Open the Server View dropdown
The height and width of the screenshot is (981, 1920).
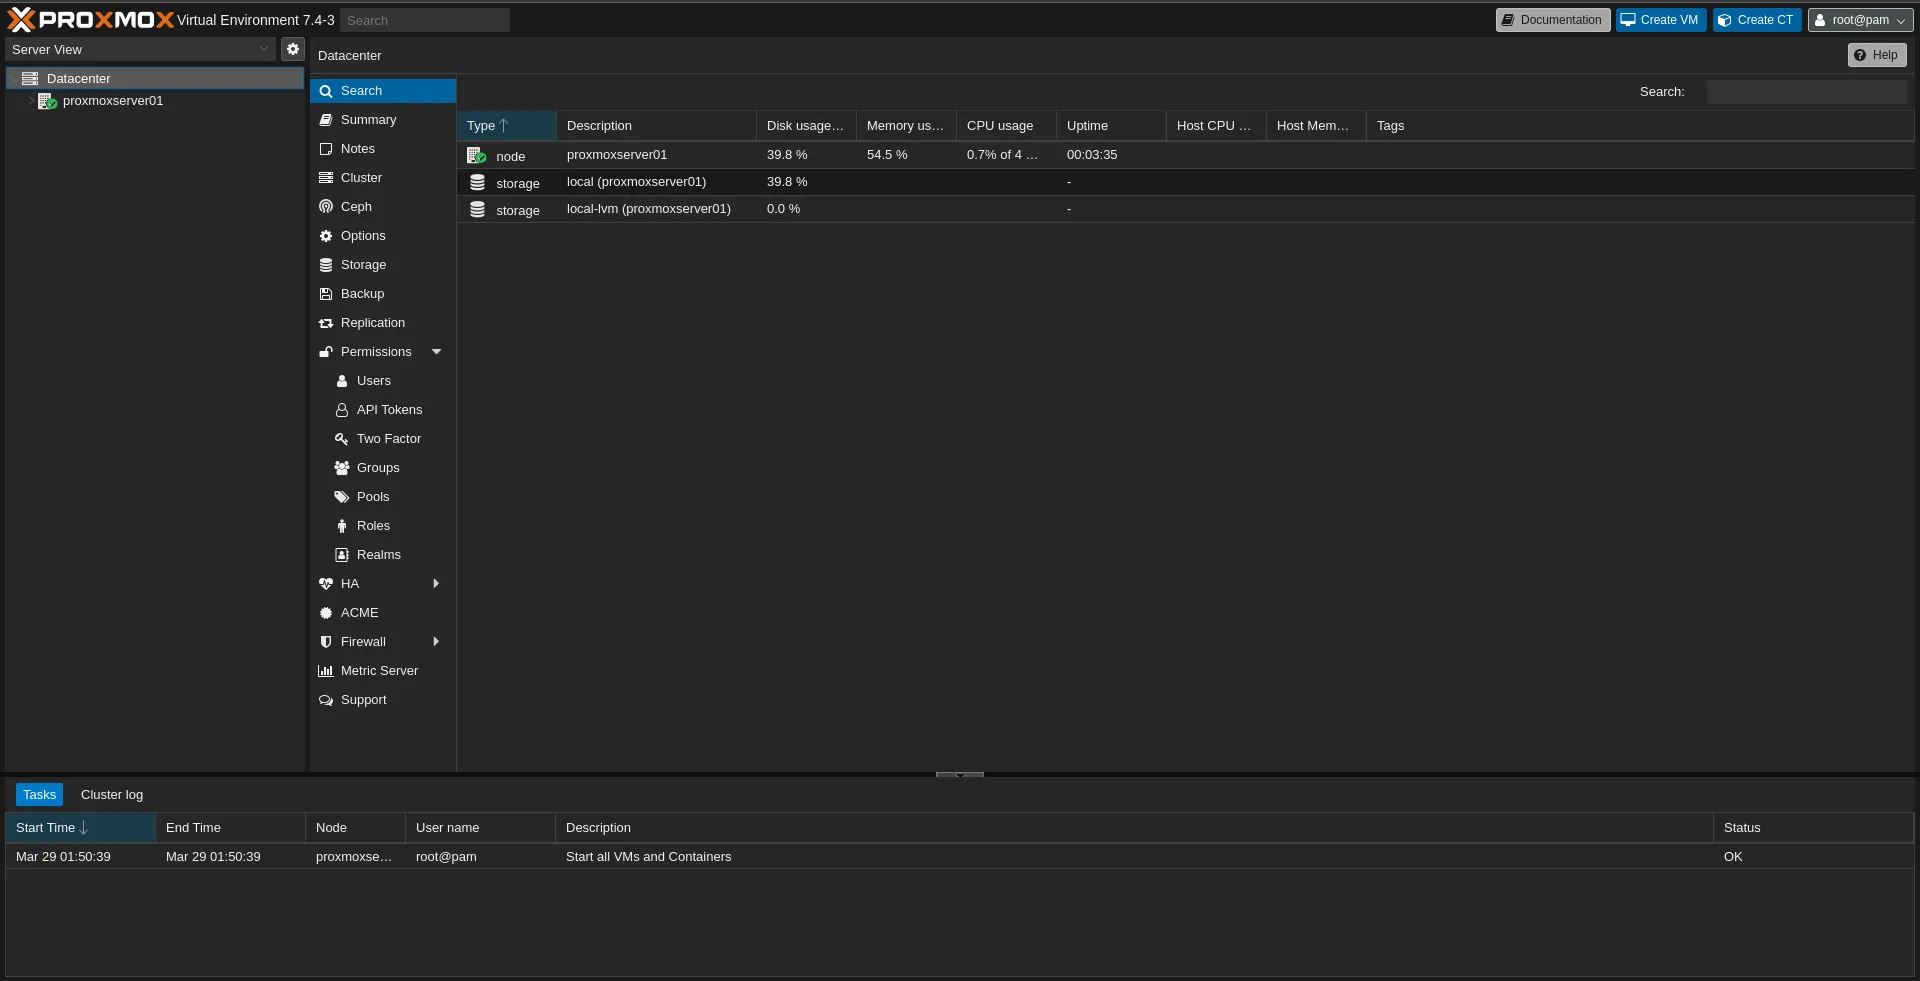tap(140, 49)
